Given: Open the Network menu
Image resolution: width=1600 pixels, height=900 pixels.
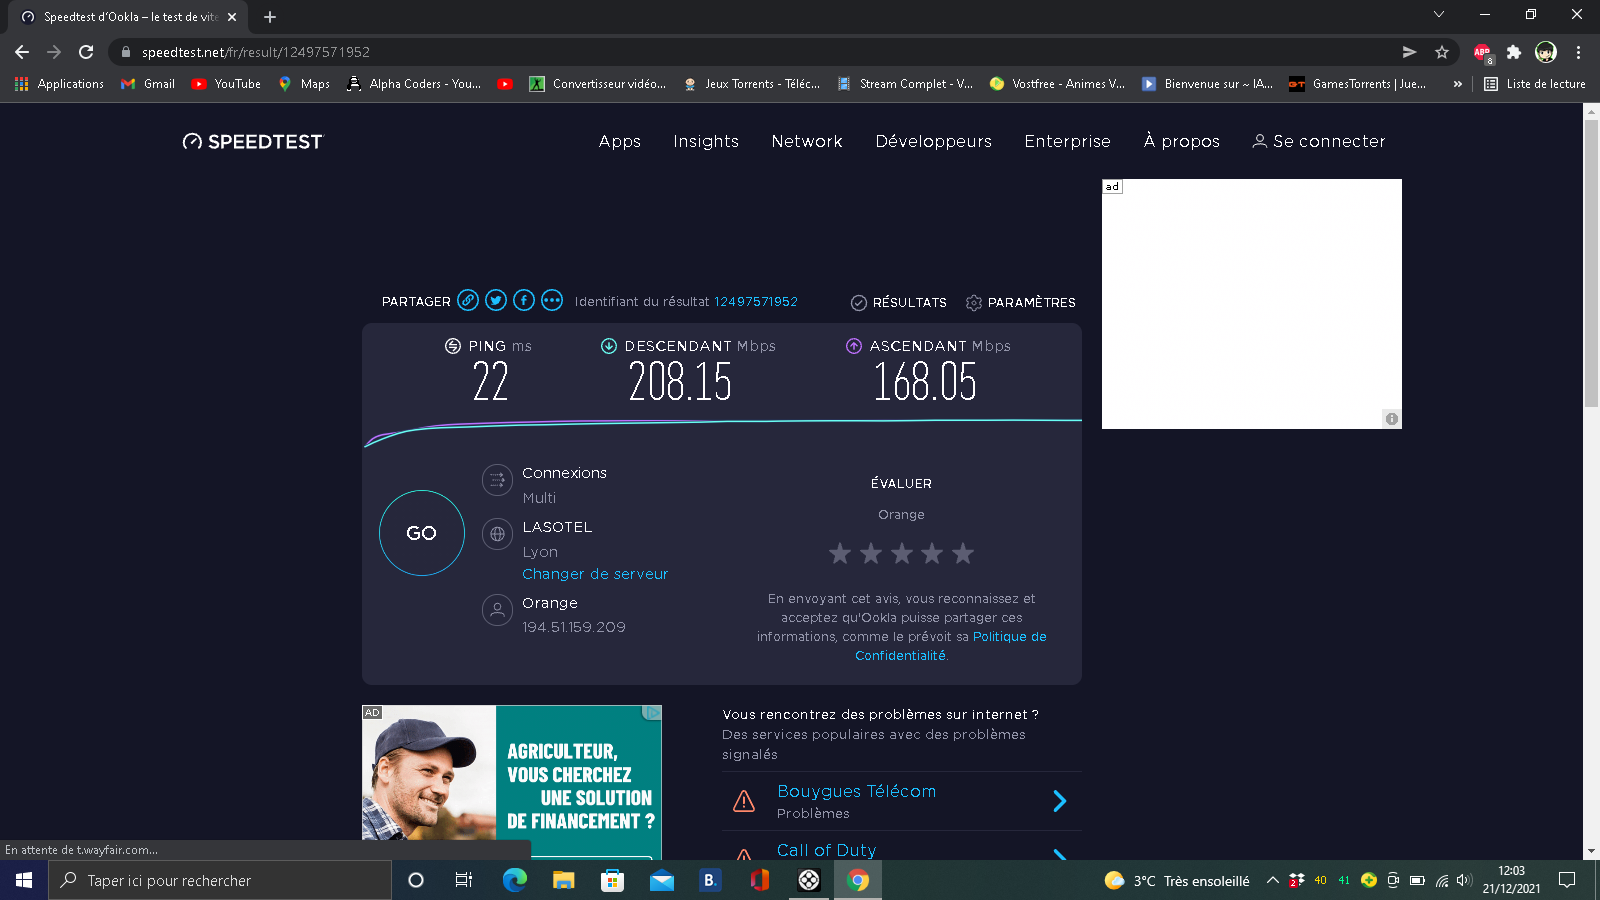Looking at the screenshot, I should 807,141.
